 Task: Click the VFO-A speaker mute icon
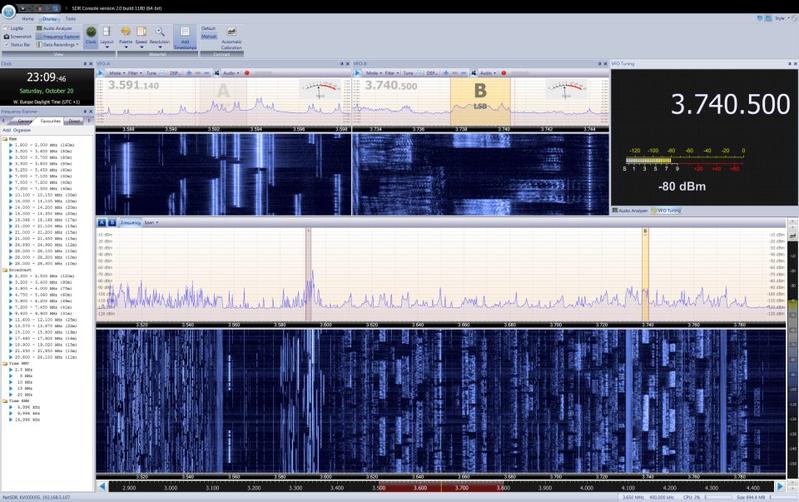pos(217,73)
